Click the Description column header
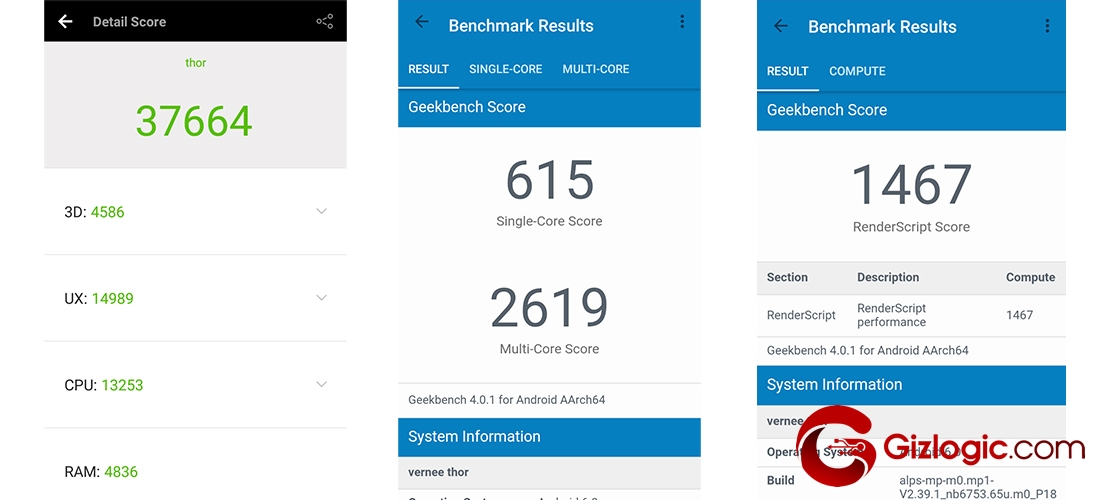 887,277
